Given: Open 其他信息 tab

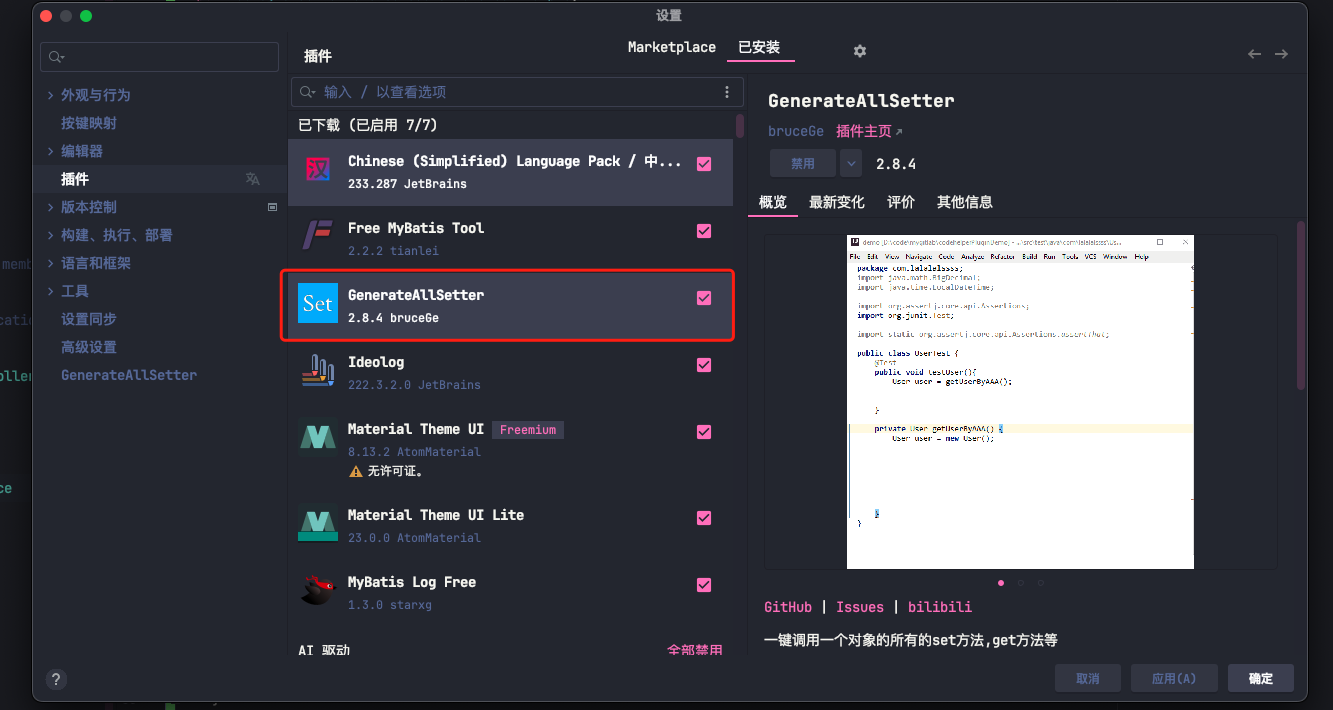Looking at the screenshot, I should pyautogui.click(x=965, y=202).
